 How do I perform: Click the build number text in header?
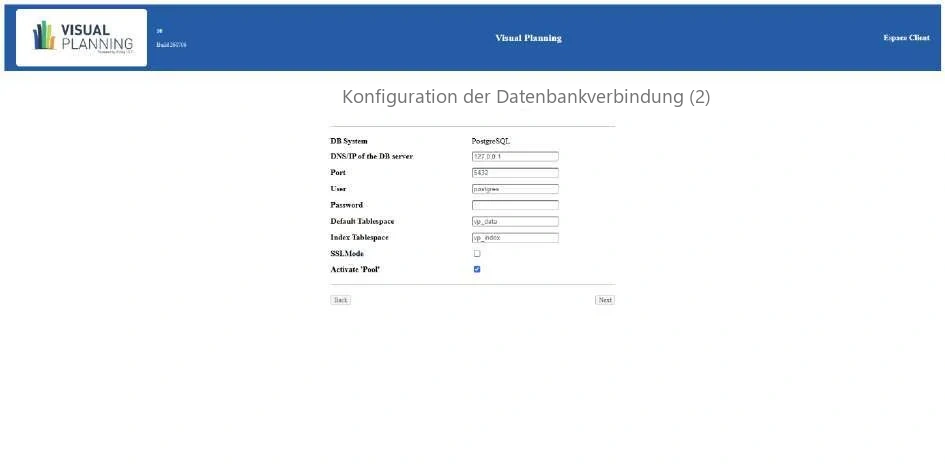pos(171,45)
